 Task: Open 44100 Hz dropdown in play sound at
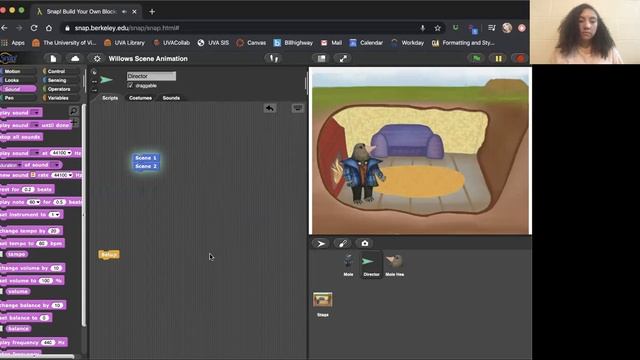(69, 153)
